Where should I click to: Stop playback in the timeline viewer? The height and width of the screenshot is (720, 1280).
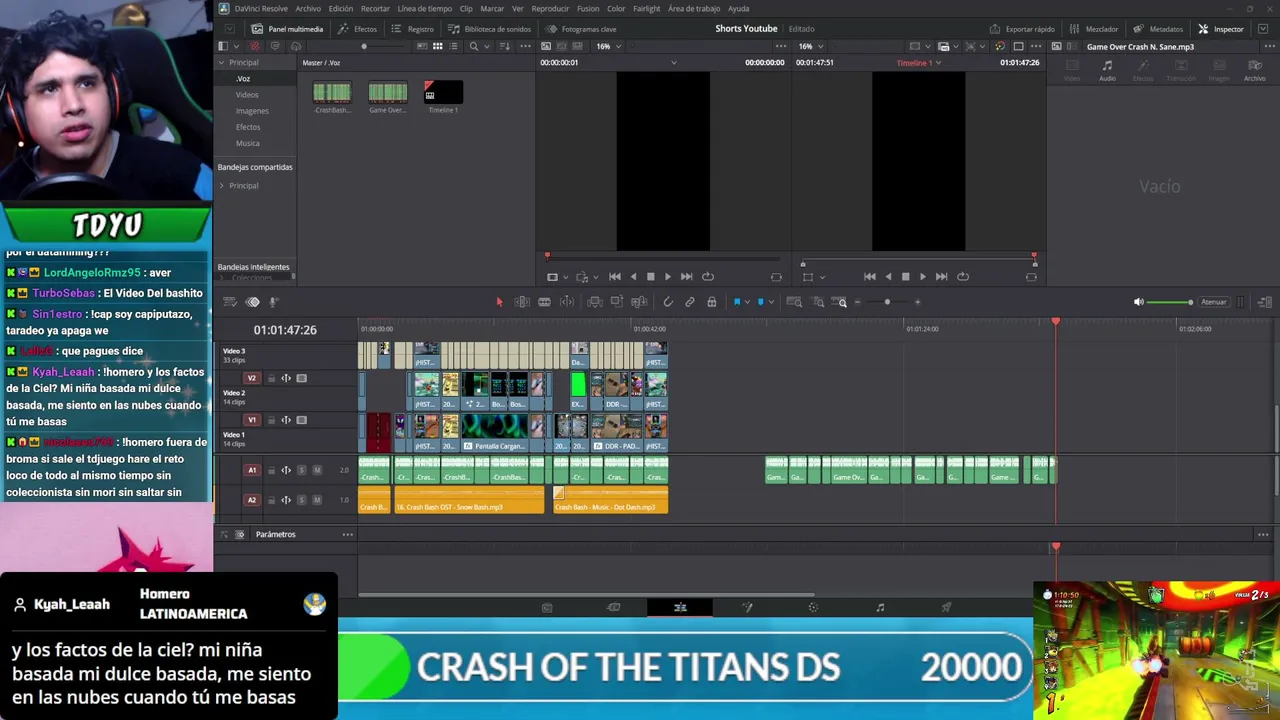click(x=905, y=277)
